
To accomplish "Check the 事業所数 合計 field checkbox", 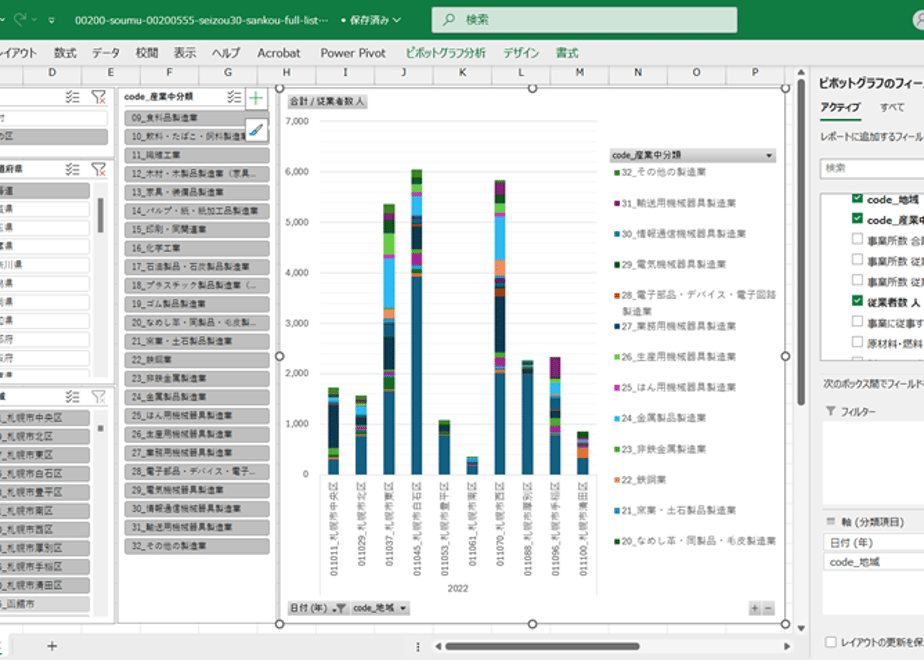I will pyautogui.click(x=857, y=239).
